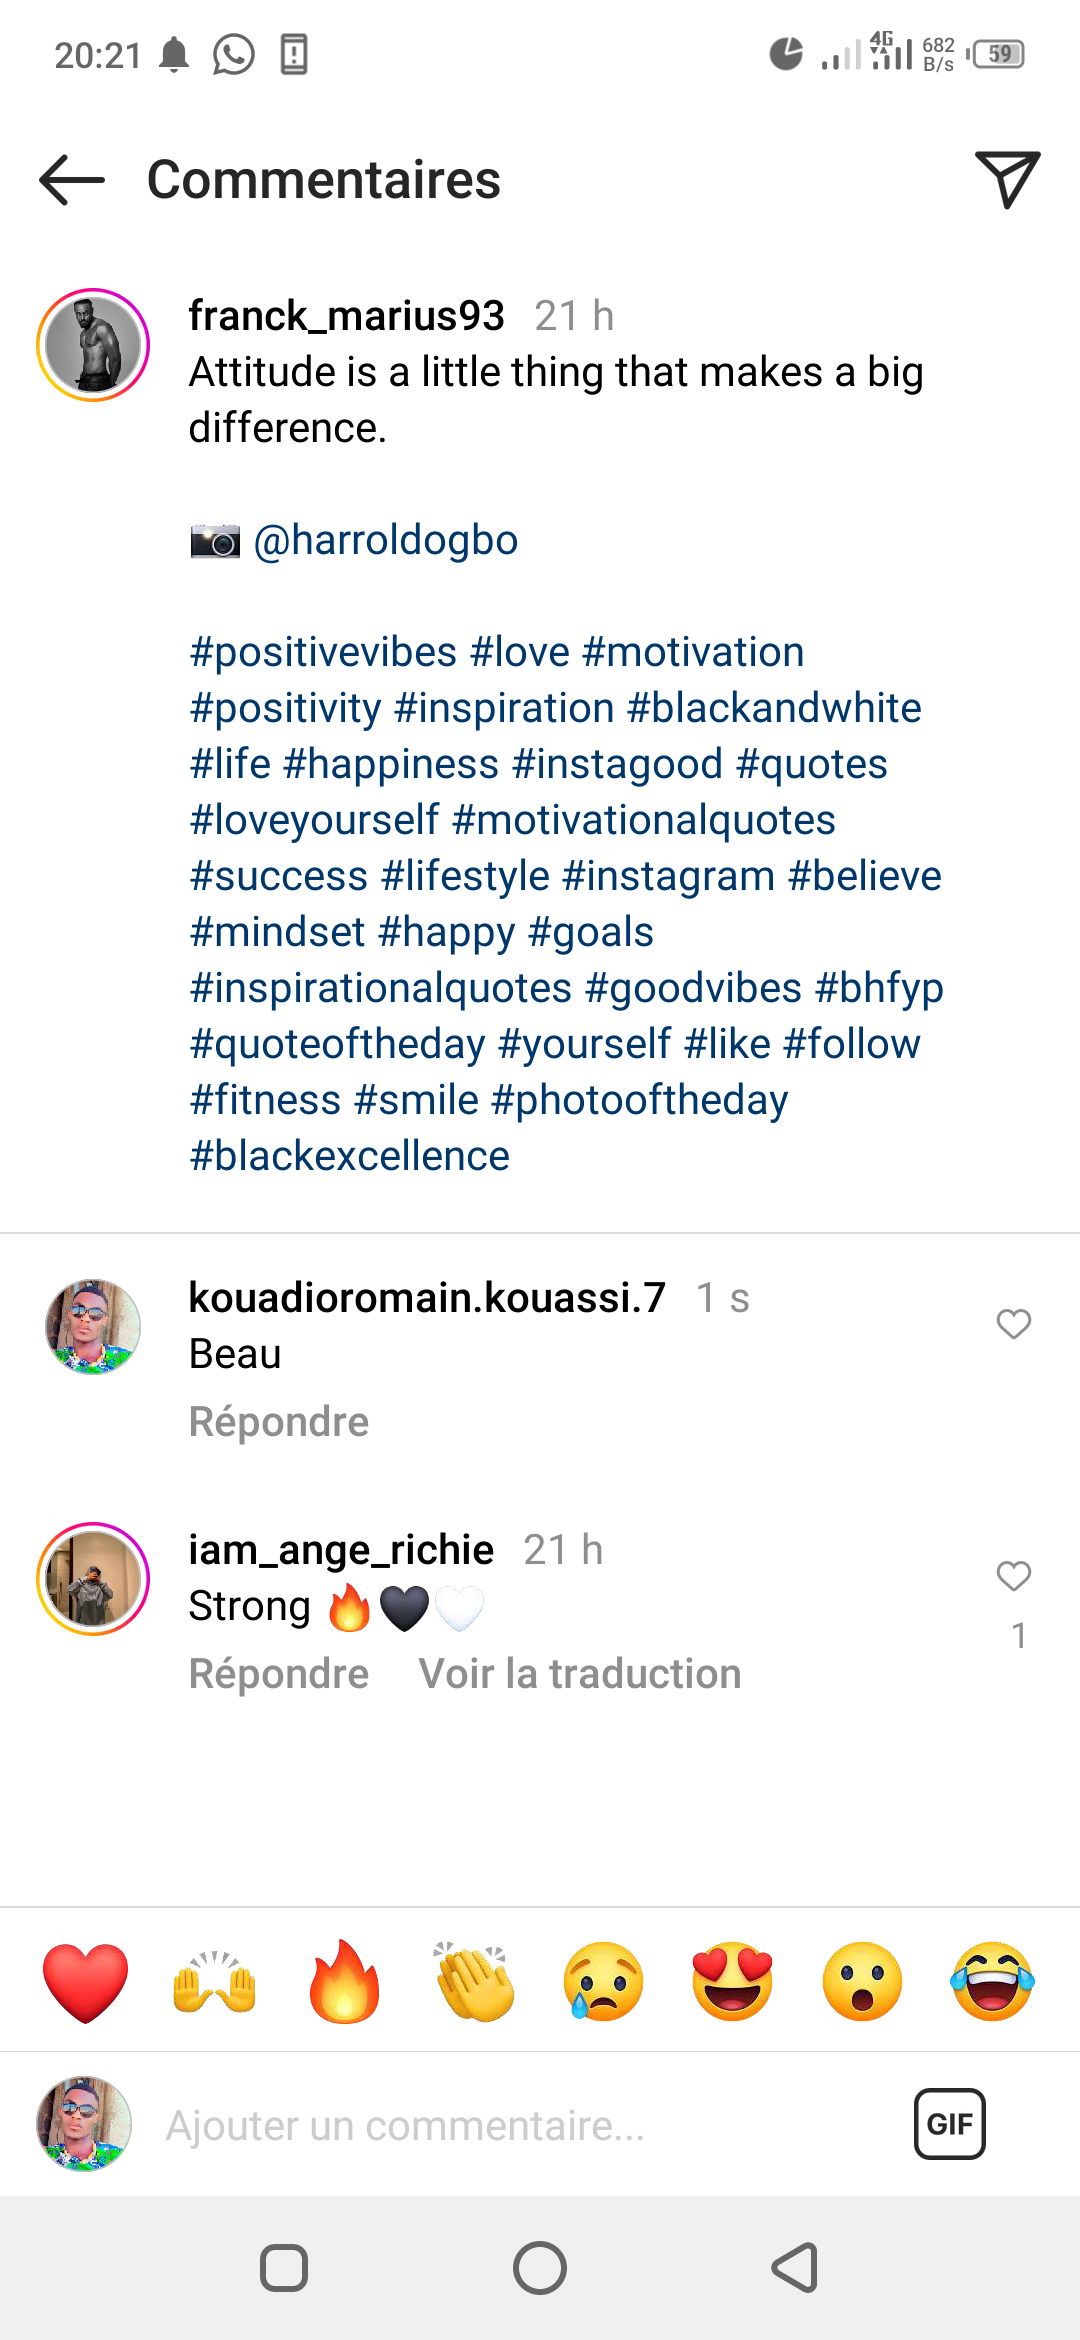Like iam_ange_richie's "Strong" comment
Viewport: 1080px width, 2340px height.
(1013, 1576)
